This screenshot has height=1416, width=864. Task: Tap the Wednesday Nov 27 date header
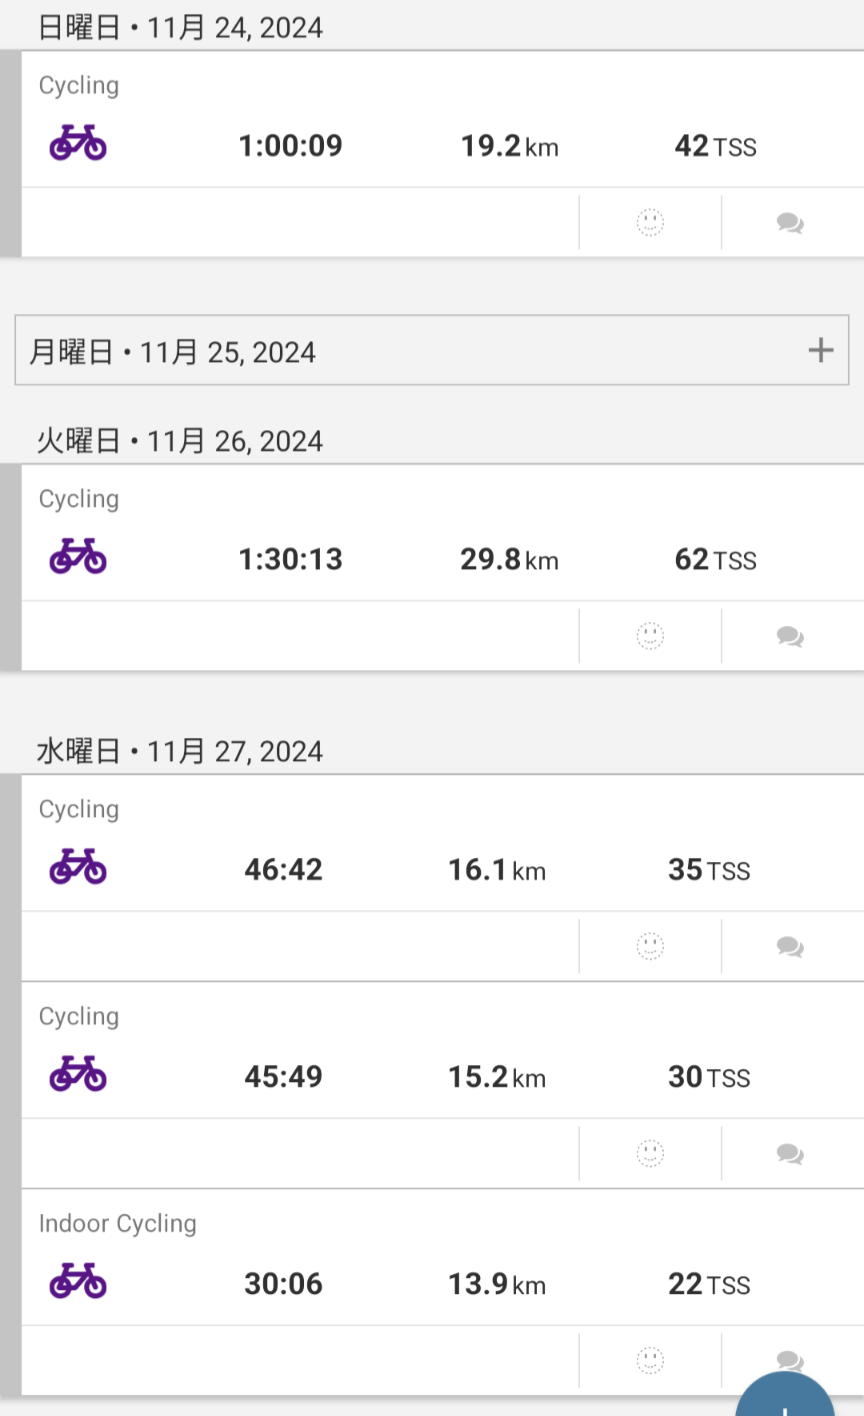click(180, 751)
